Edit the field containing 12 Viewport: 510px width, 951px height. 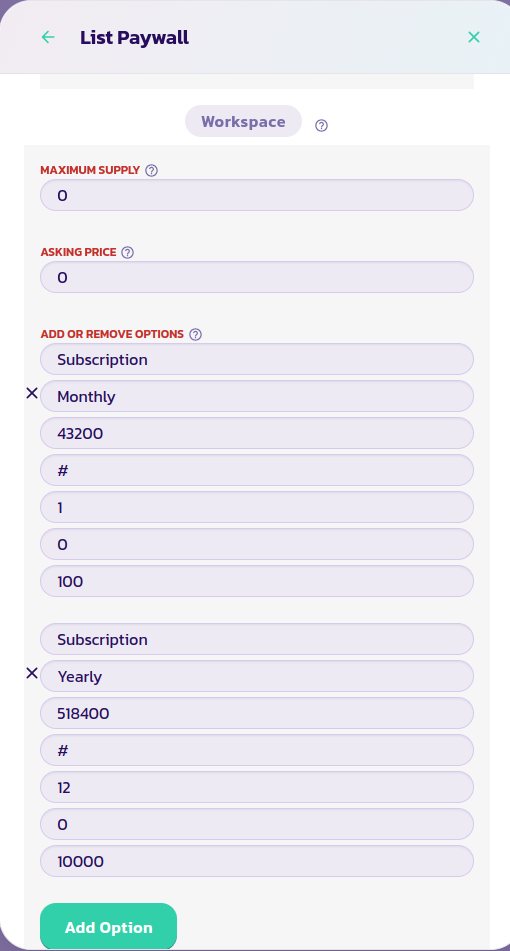click(x=257, y=787)
